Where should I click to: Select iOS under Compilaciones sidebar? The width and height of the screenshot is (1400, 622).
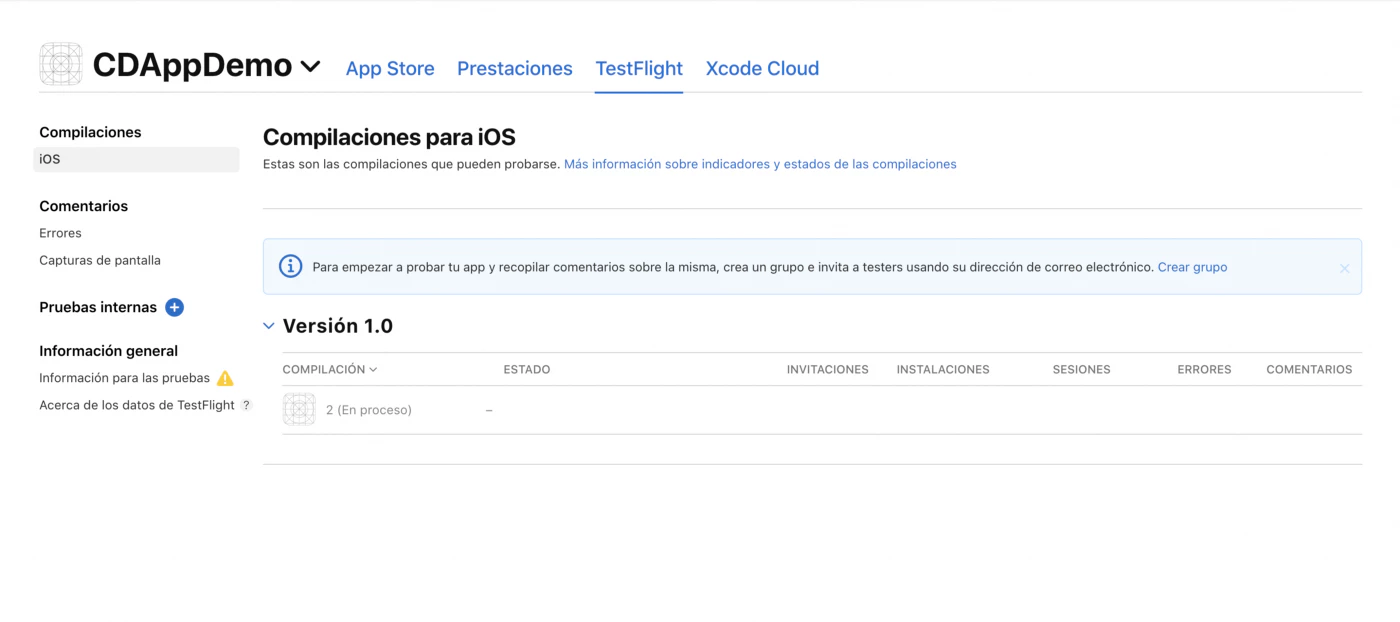(x=49, y=158)
